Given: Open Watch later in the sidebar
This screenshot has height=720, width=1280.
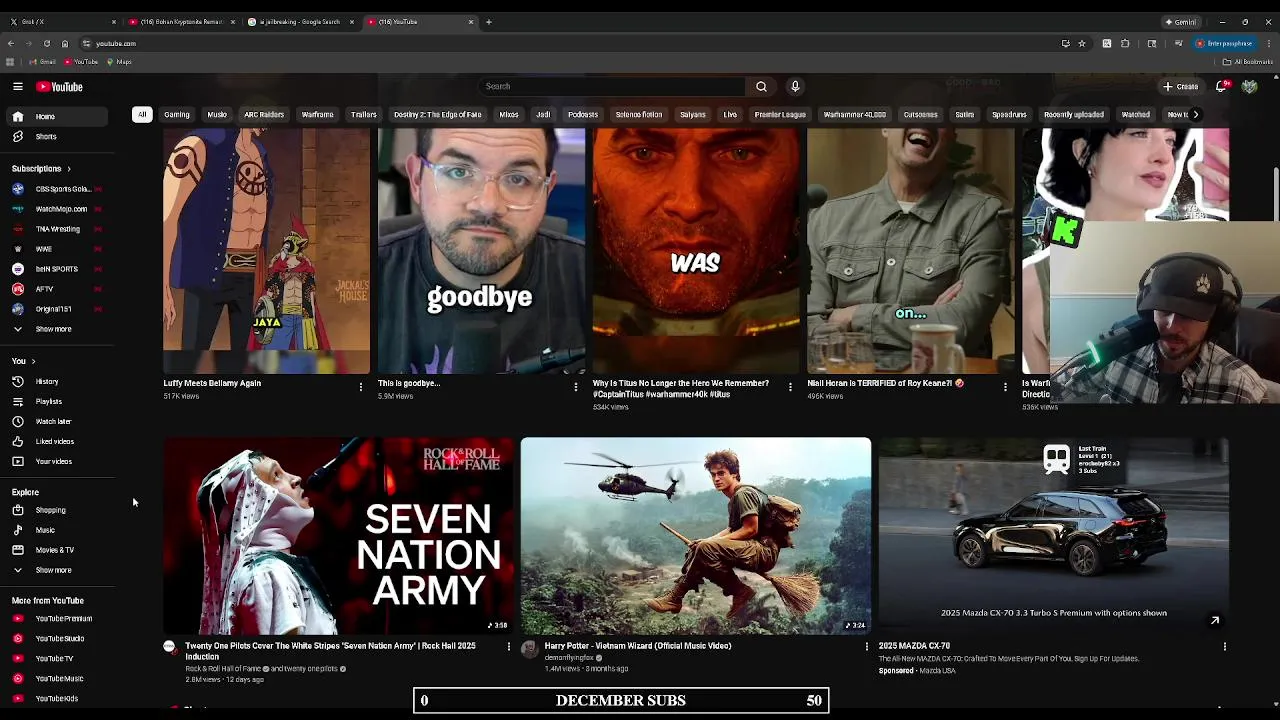Looking at the screenshot, I should pos(53,421).
